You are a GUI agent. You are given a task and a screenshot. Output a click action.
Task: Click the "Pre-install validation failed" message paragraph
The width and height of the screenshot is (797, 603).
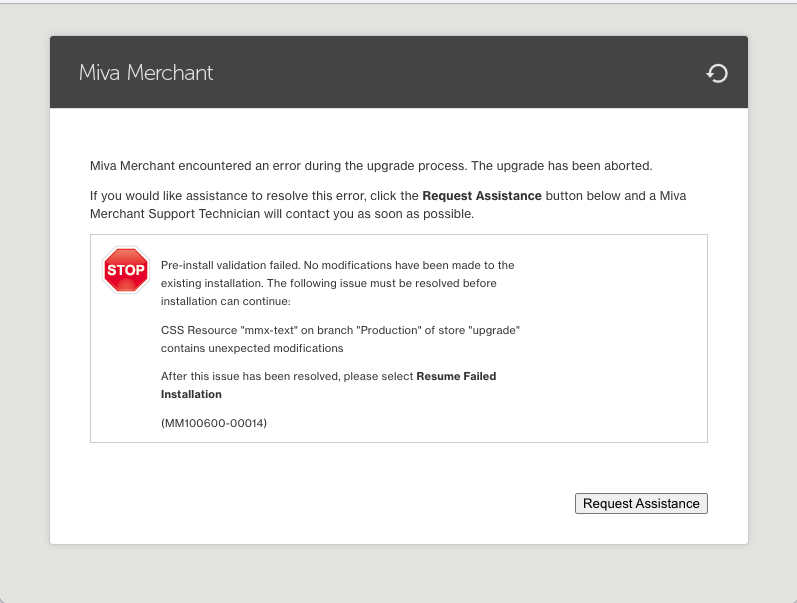[338, 283]
